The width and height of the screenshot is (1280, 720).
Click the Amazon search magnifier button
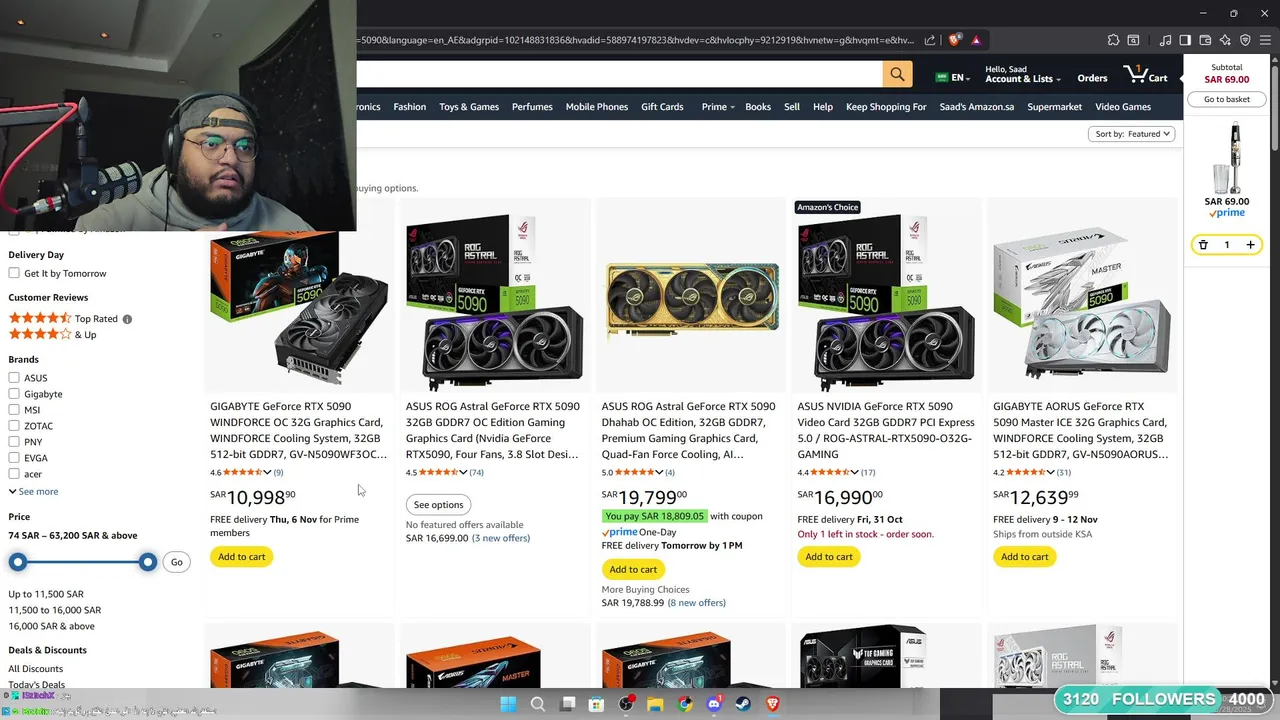(897, 74)
